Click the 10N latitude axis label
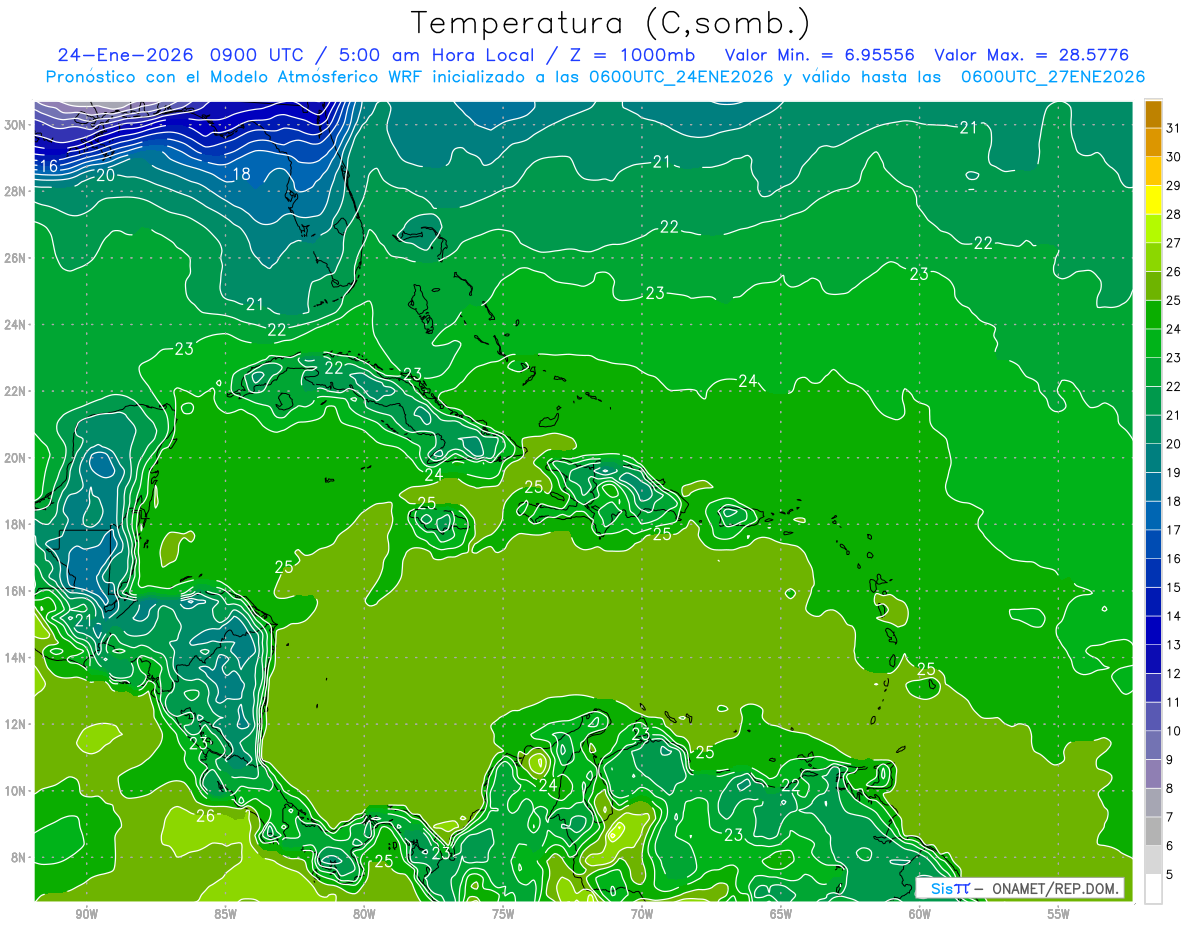Screen dimensions: 1200x927 tap(15, 791)
